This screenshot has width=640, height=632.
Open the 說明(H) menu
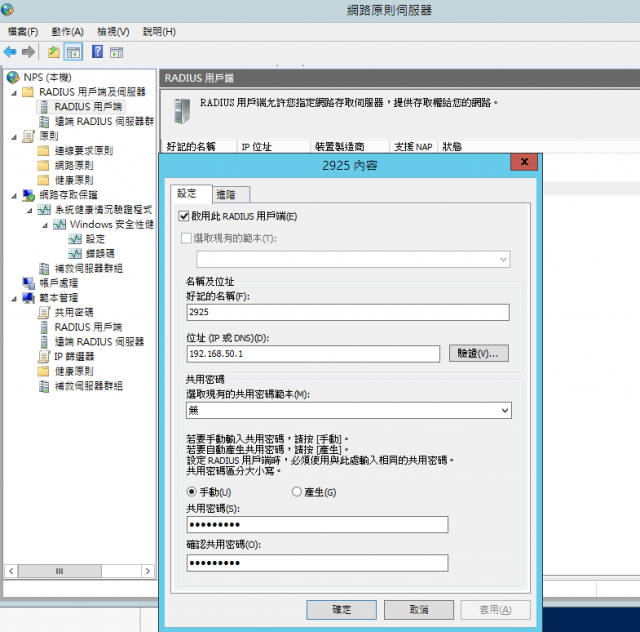point(159,32)
